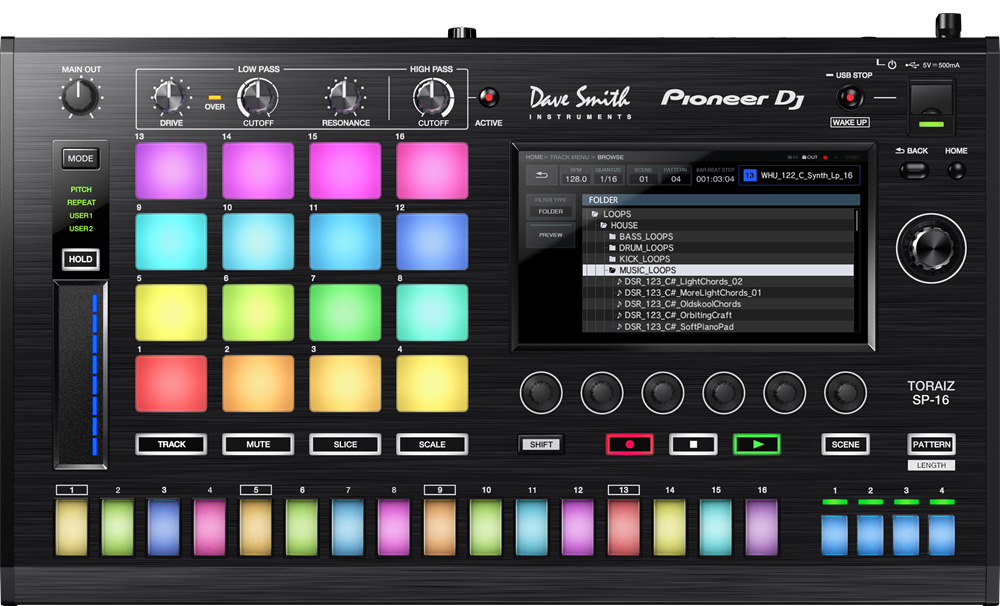This screenshot has width=1000, height=606.
Task: Hit the green performance pad 6
Action: click(258, 313)
